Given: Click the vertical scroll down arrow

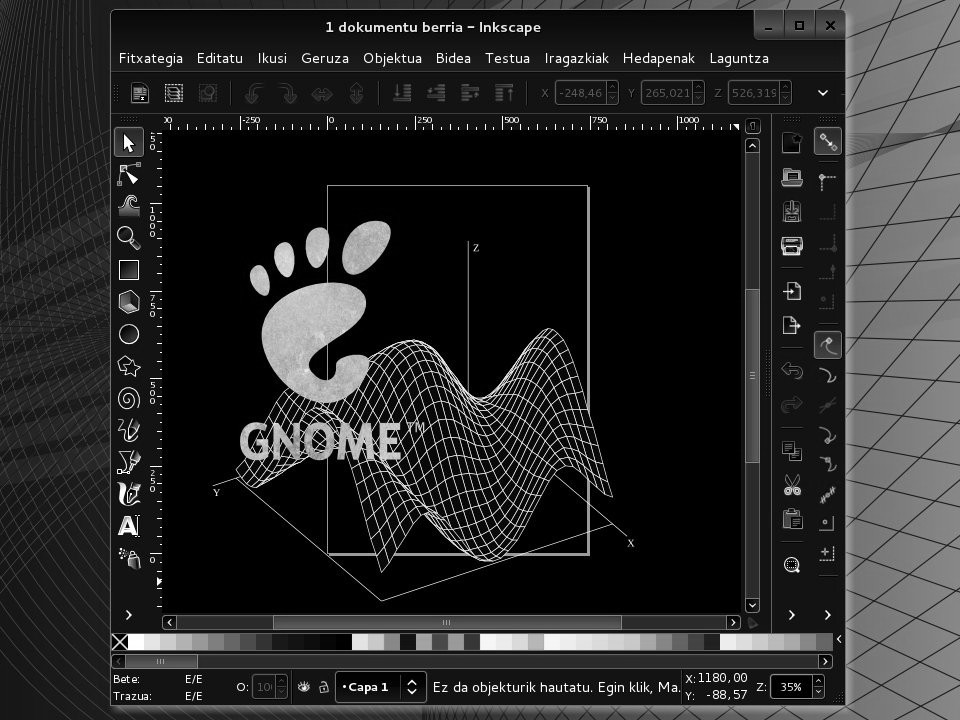Looking at the screenshot, I should (752, 605).
